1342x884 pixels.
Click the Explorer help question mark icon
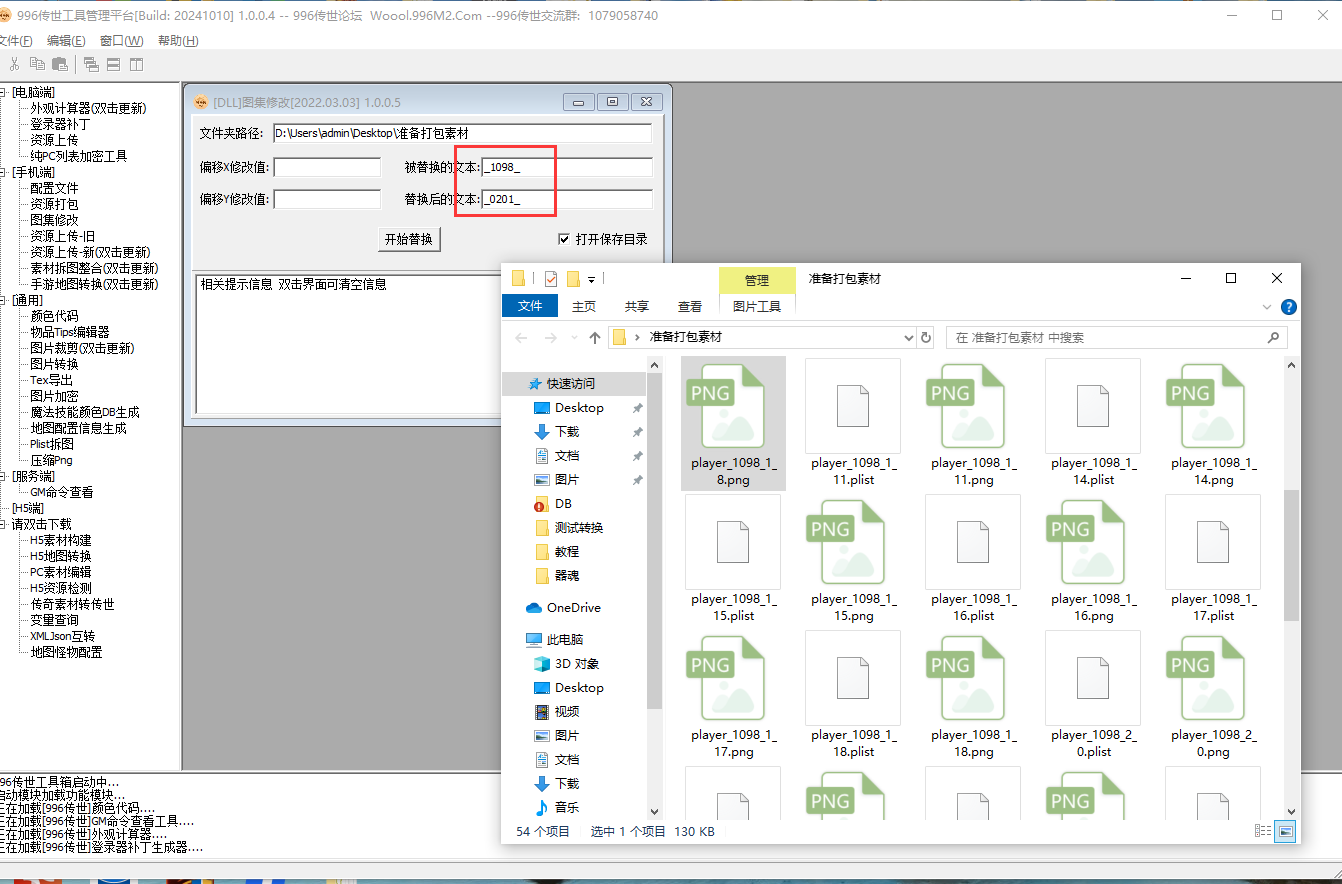(x=1289, y=307)
